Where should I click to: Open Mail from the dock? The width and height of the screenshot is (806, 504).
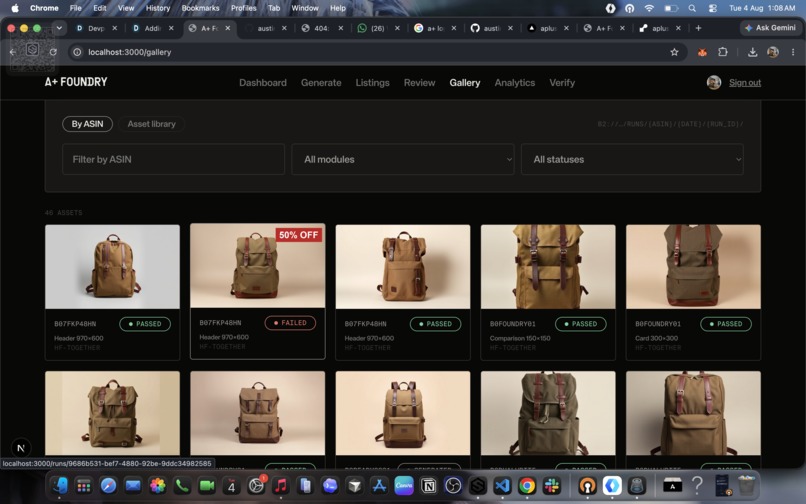pos(133,485)
